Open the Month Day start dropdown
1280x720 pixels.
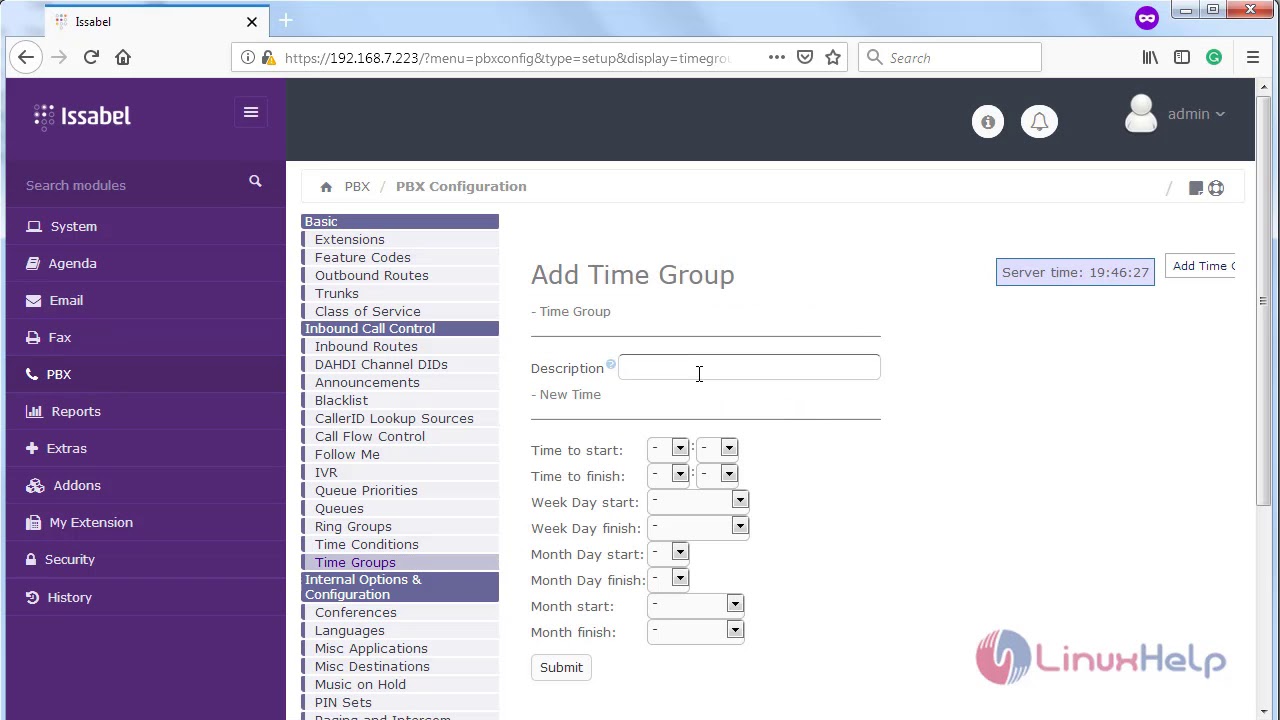(668, 552)
